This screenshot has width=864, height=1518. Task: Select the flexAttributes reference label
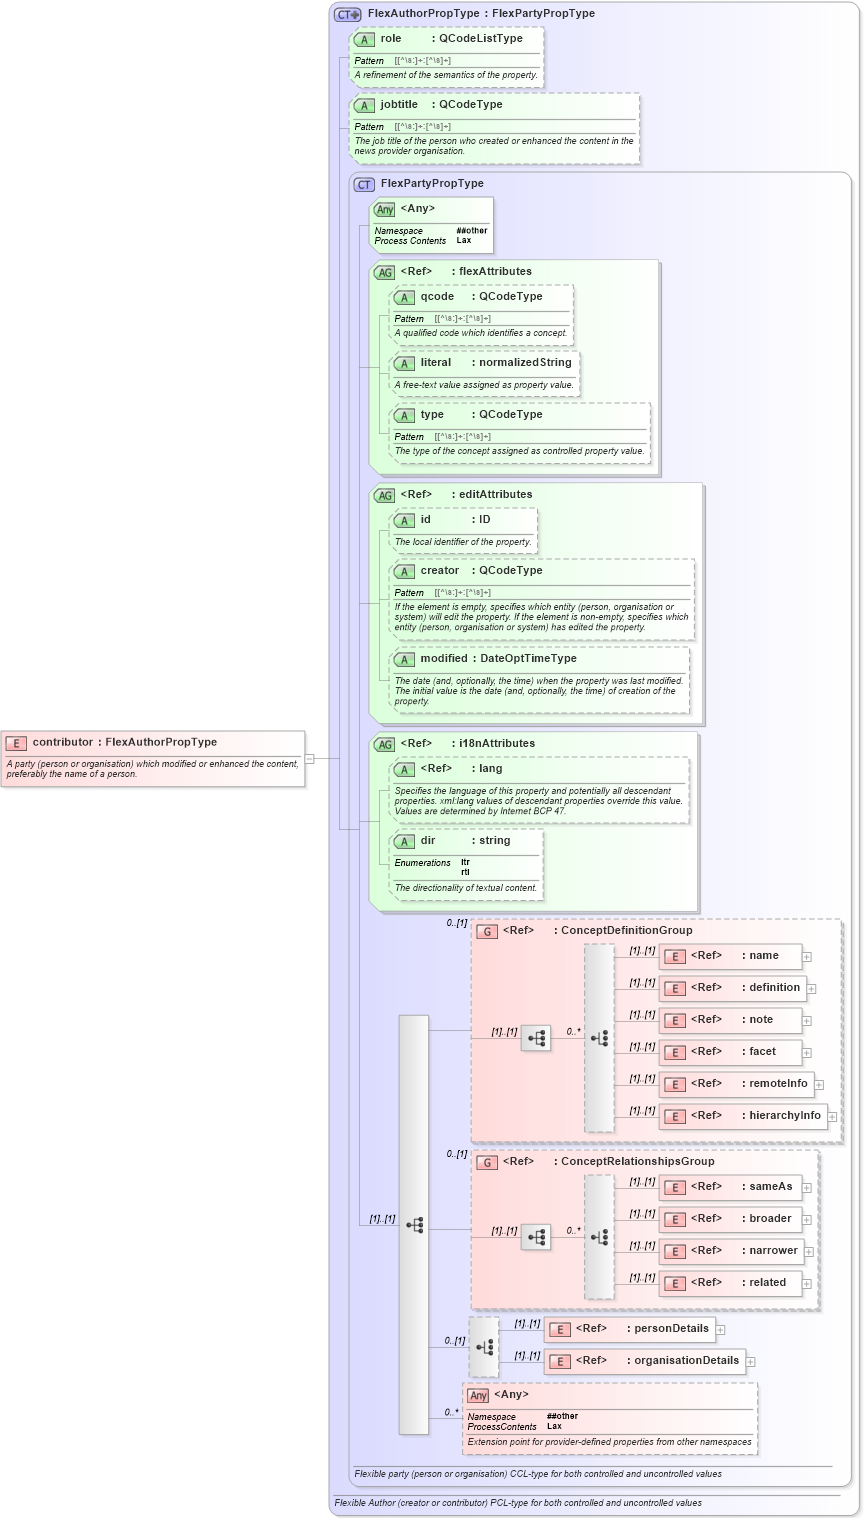[495, 271]
